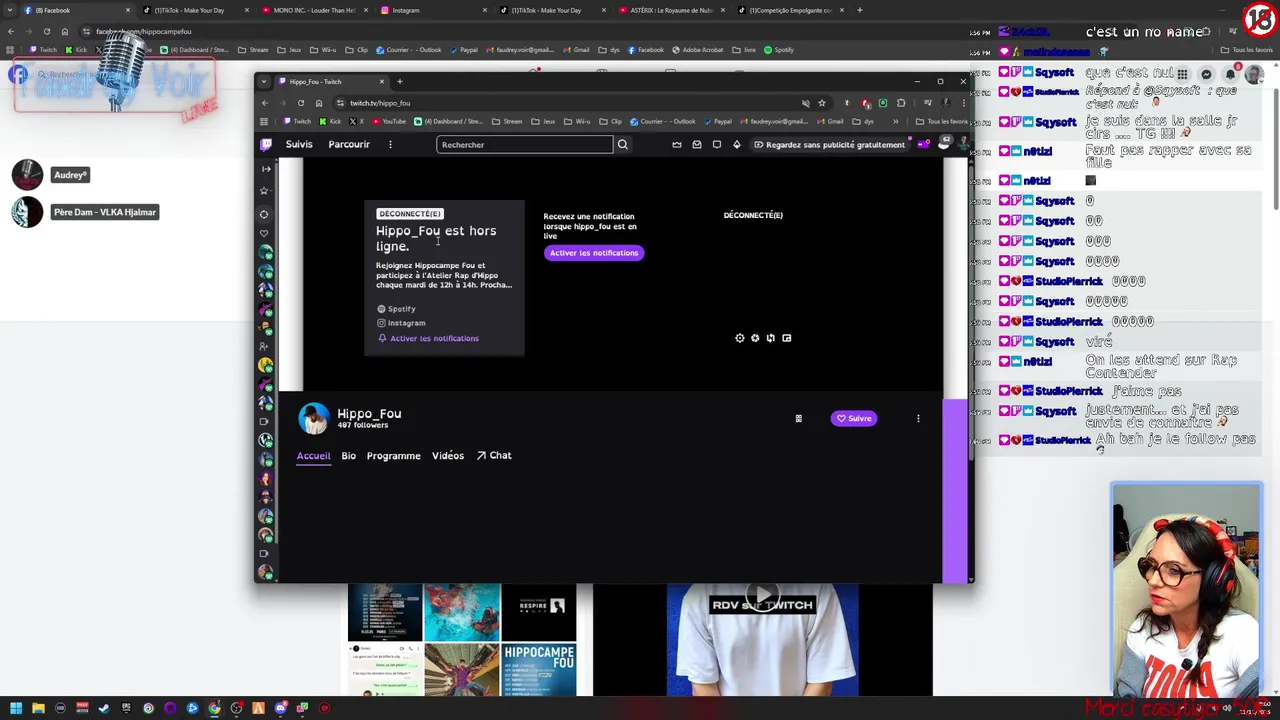Switch to the ASTÉRIX tab in background browser
The height and width of the screenshot is (720, 1280).
[x=672, y=10]
